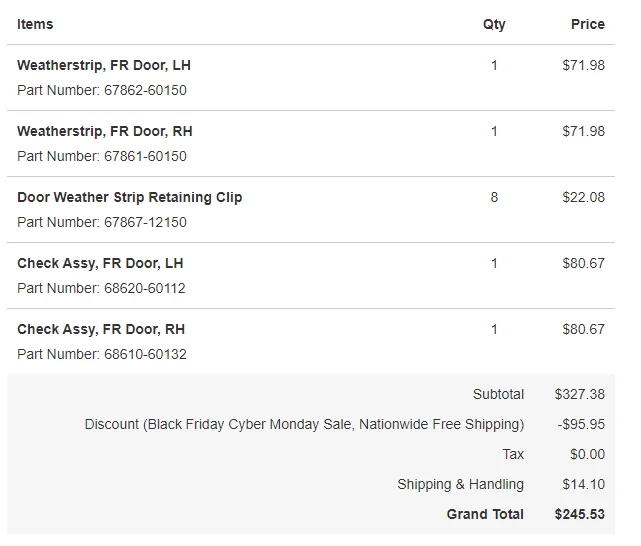641x546 pixels.
Task: Click the Grand Total amount $245.53
Action: pyautogui.click(x=579, y=514)
